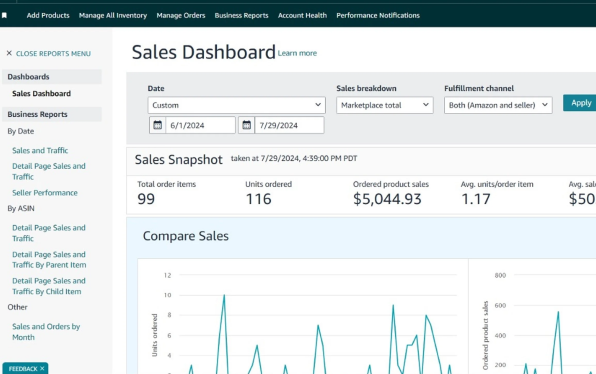Open the end date calendar icon
This screenshot has height=374, width=596.
246,125
